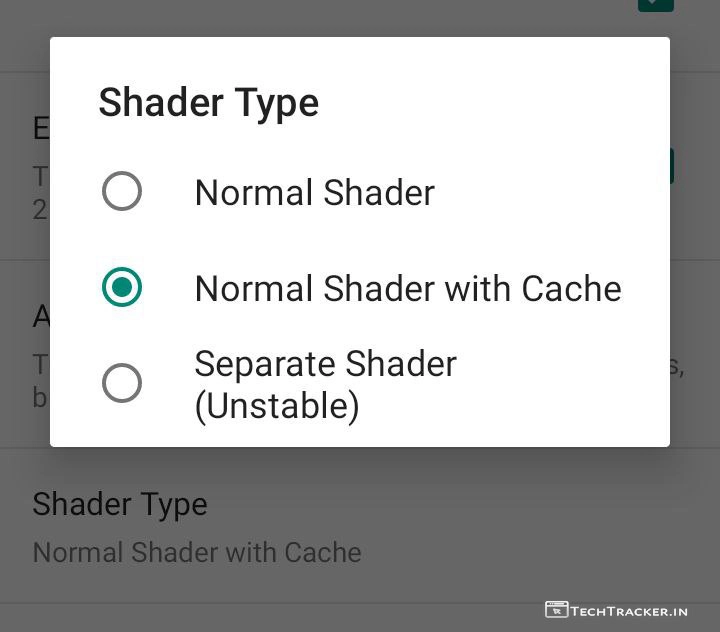Click the dimmed description letter "b" left of the dialog
720x632 pixels.
(x=40, y=397)
